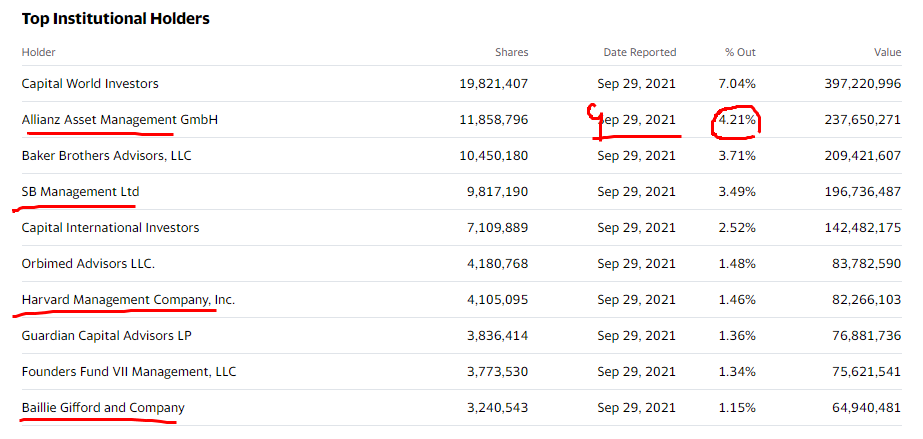The width and height of the screenshot is (923, 439).
Task: Click the date in Founders Fund VII row
Action: coord(637,372)
